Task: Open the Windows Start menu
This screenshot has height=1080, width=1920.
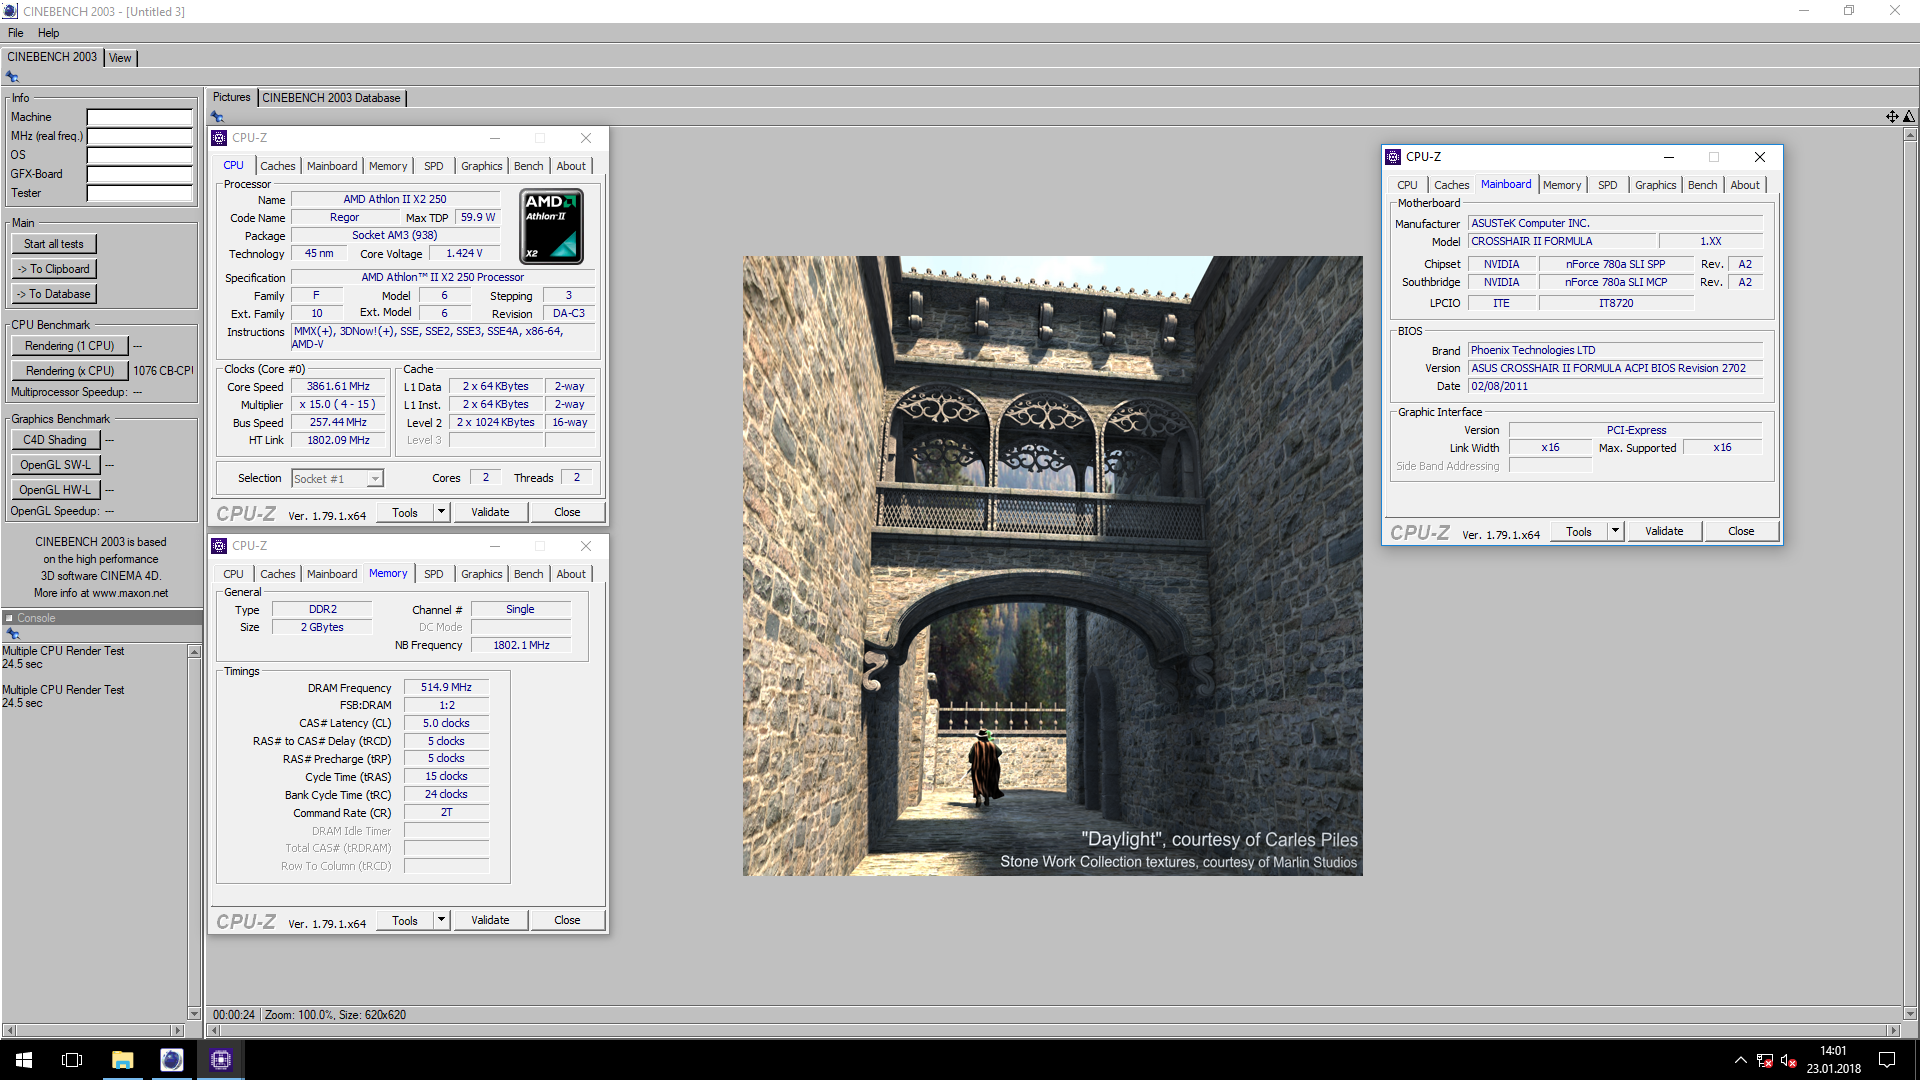Action: click(24, 1060)
